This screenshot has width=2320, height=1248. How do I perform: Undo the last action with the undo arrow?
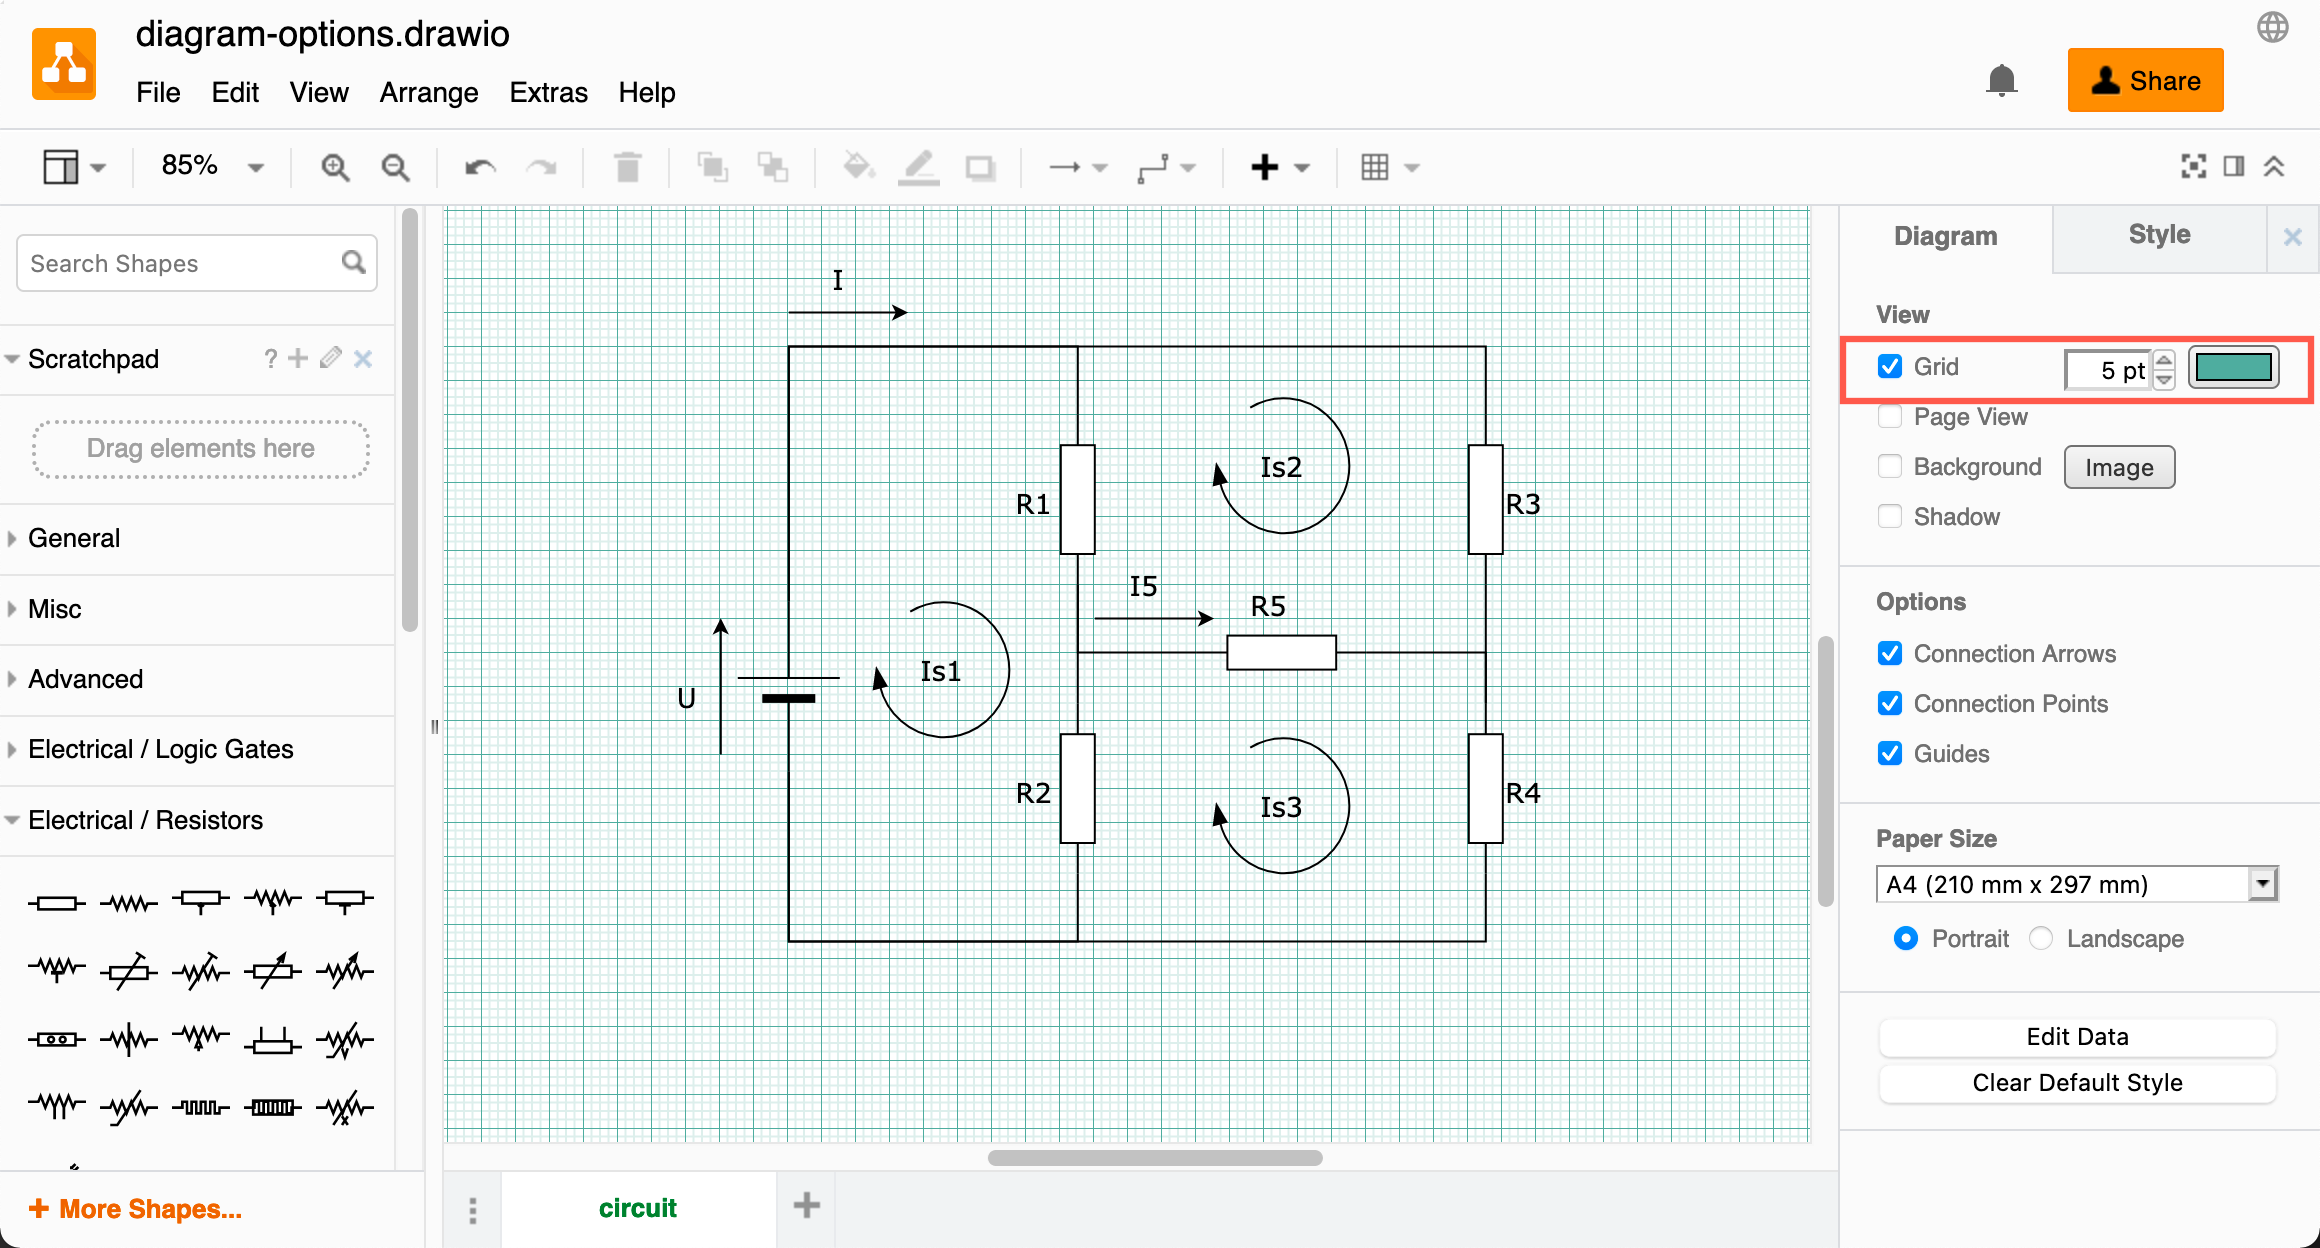click(479, 166)
